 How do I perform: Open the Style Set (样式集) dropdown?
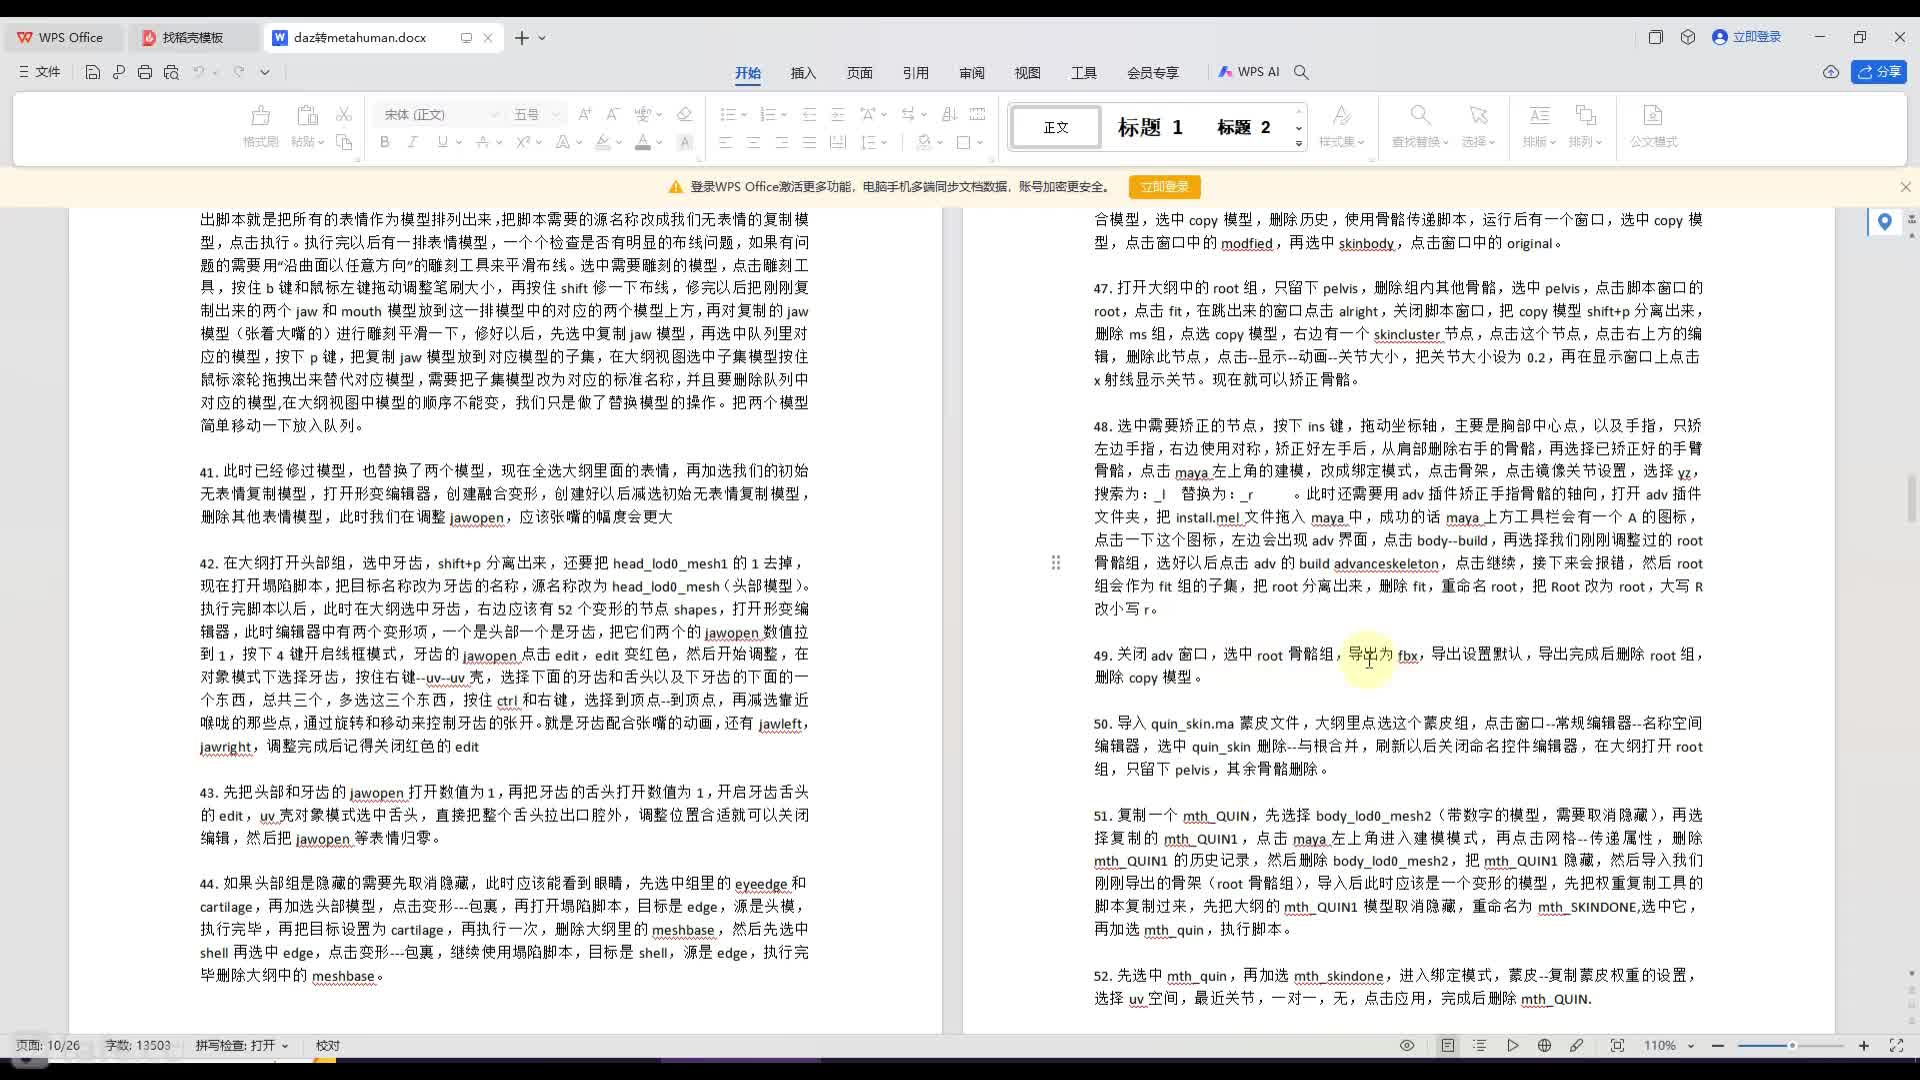coord(1341,142)
